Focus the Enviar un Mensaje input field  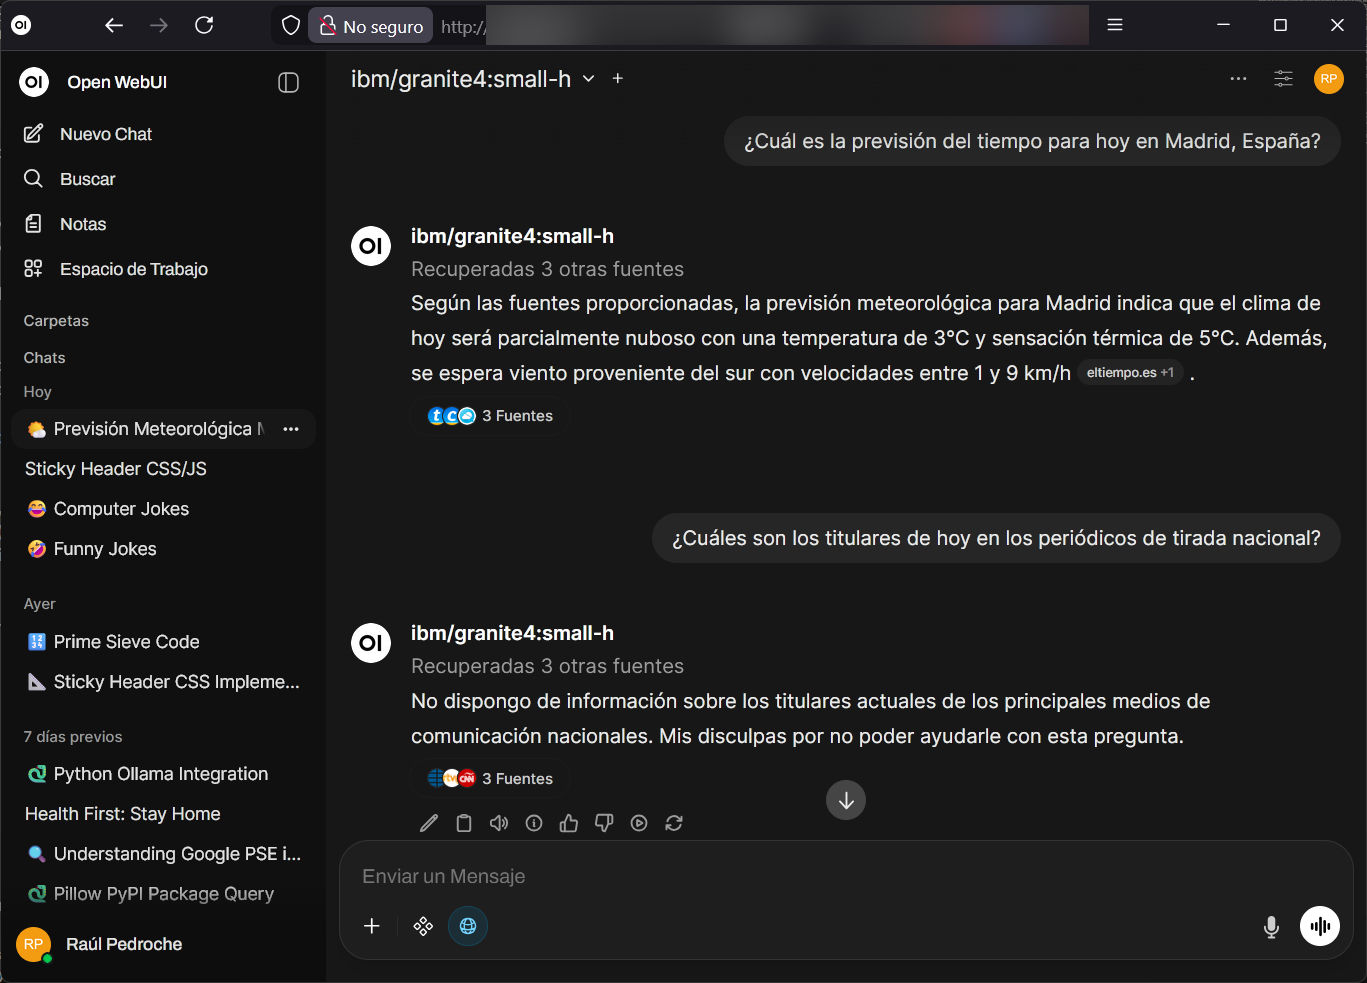(800, 876)
